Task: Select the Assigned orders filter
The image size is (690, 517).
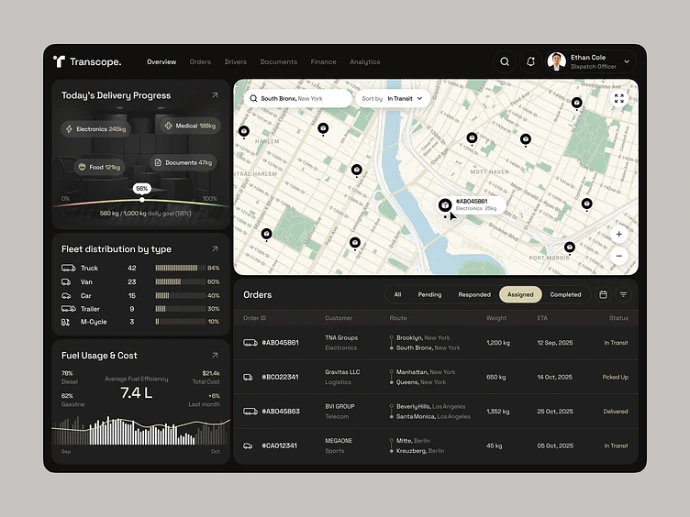Action: [520, 295]
